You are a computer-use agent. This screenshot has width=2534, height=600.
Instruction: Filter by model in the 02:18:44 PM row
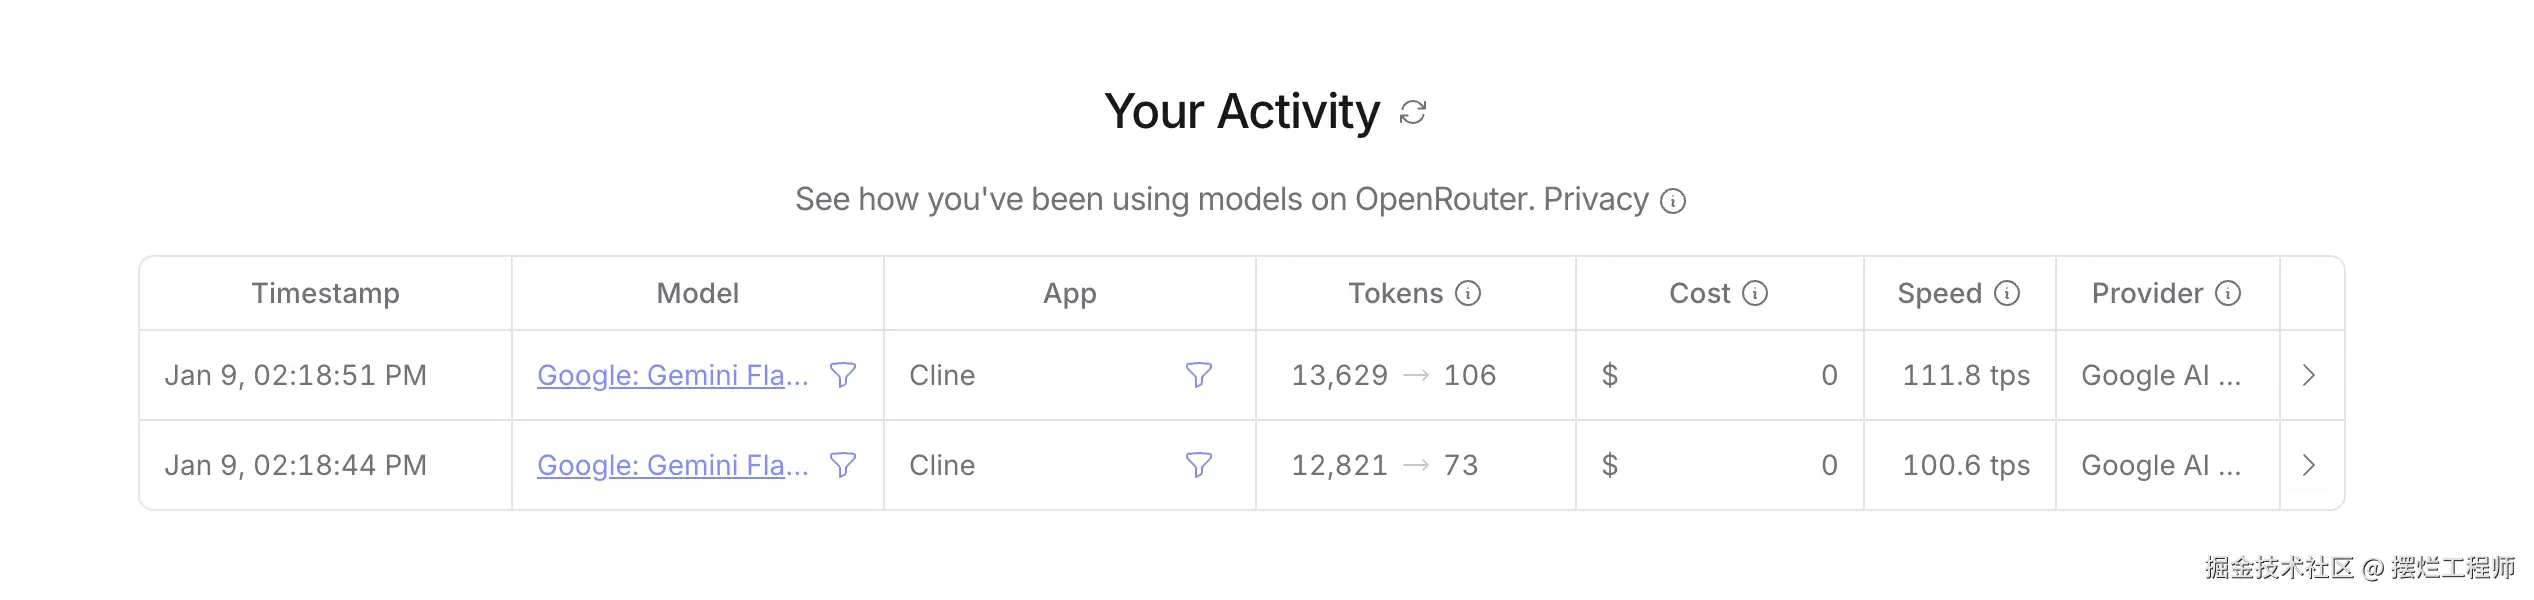click(843, 465)
